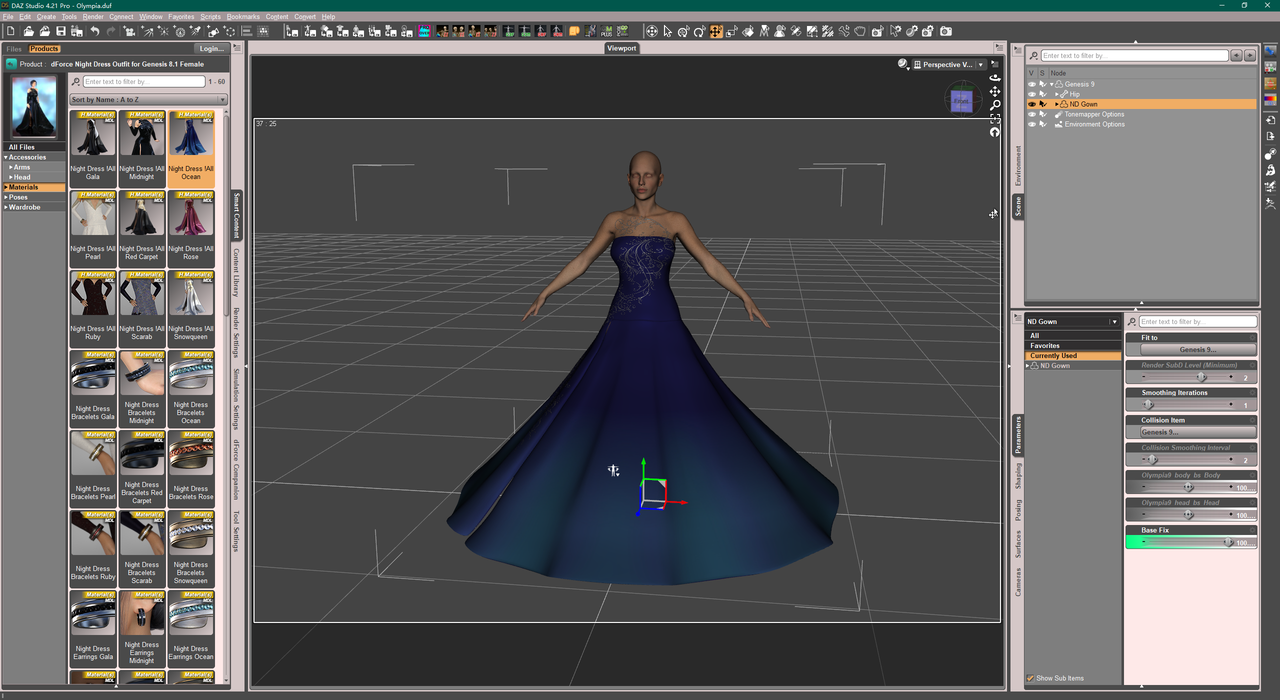The image size is (1280, 700).
Task: Expand the Hip node in Scene tree
Action: pos(1056,94)
